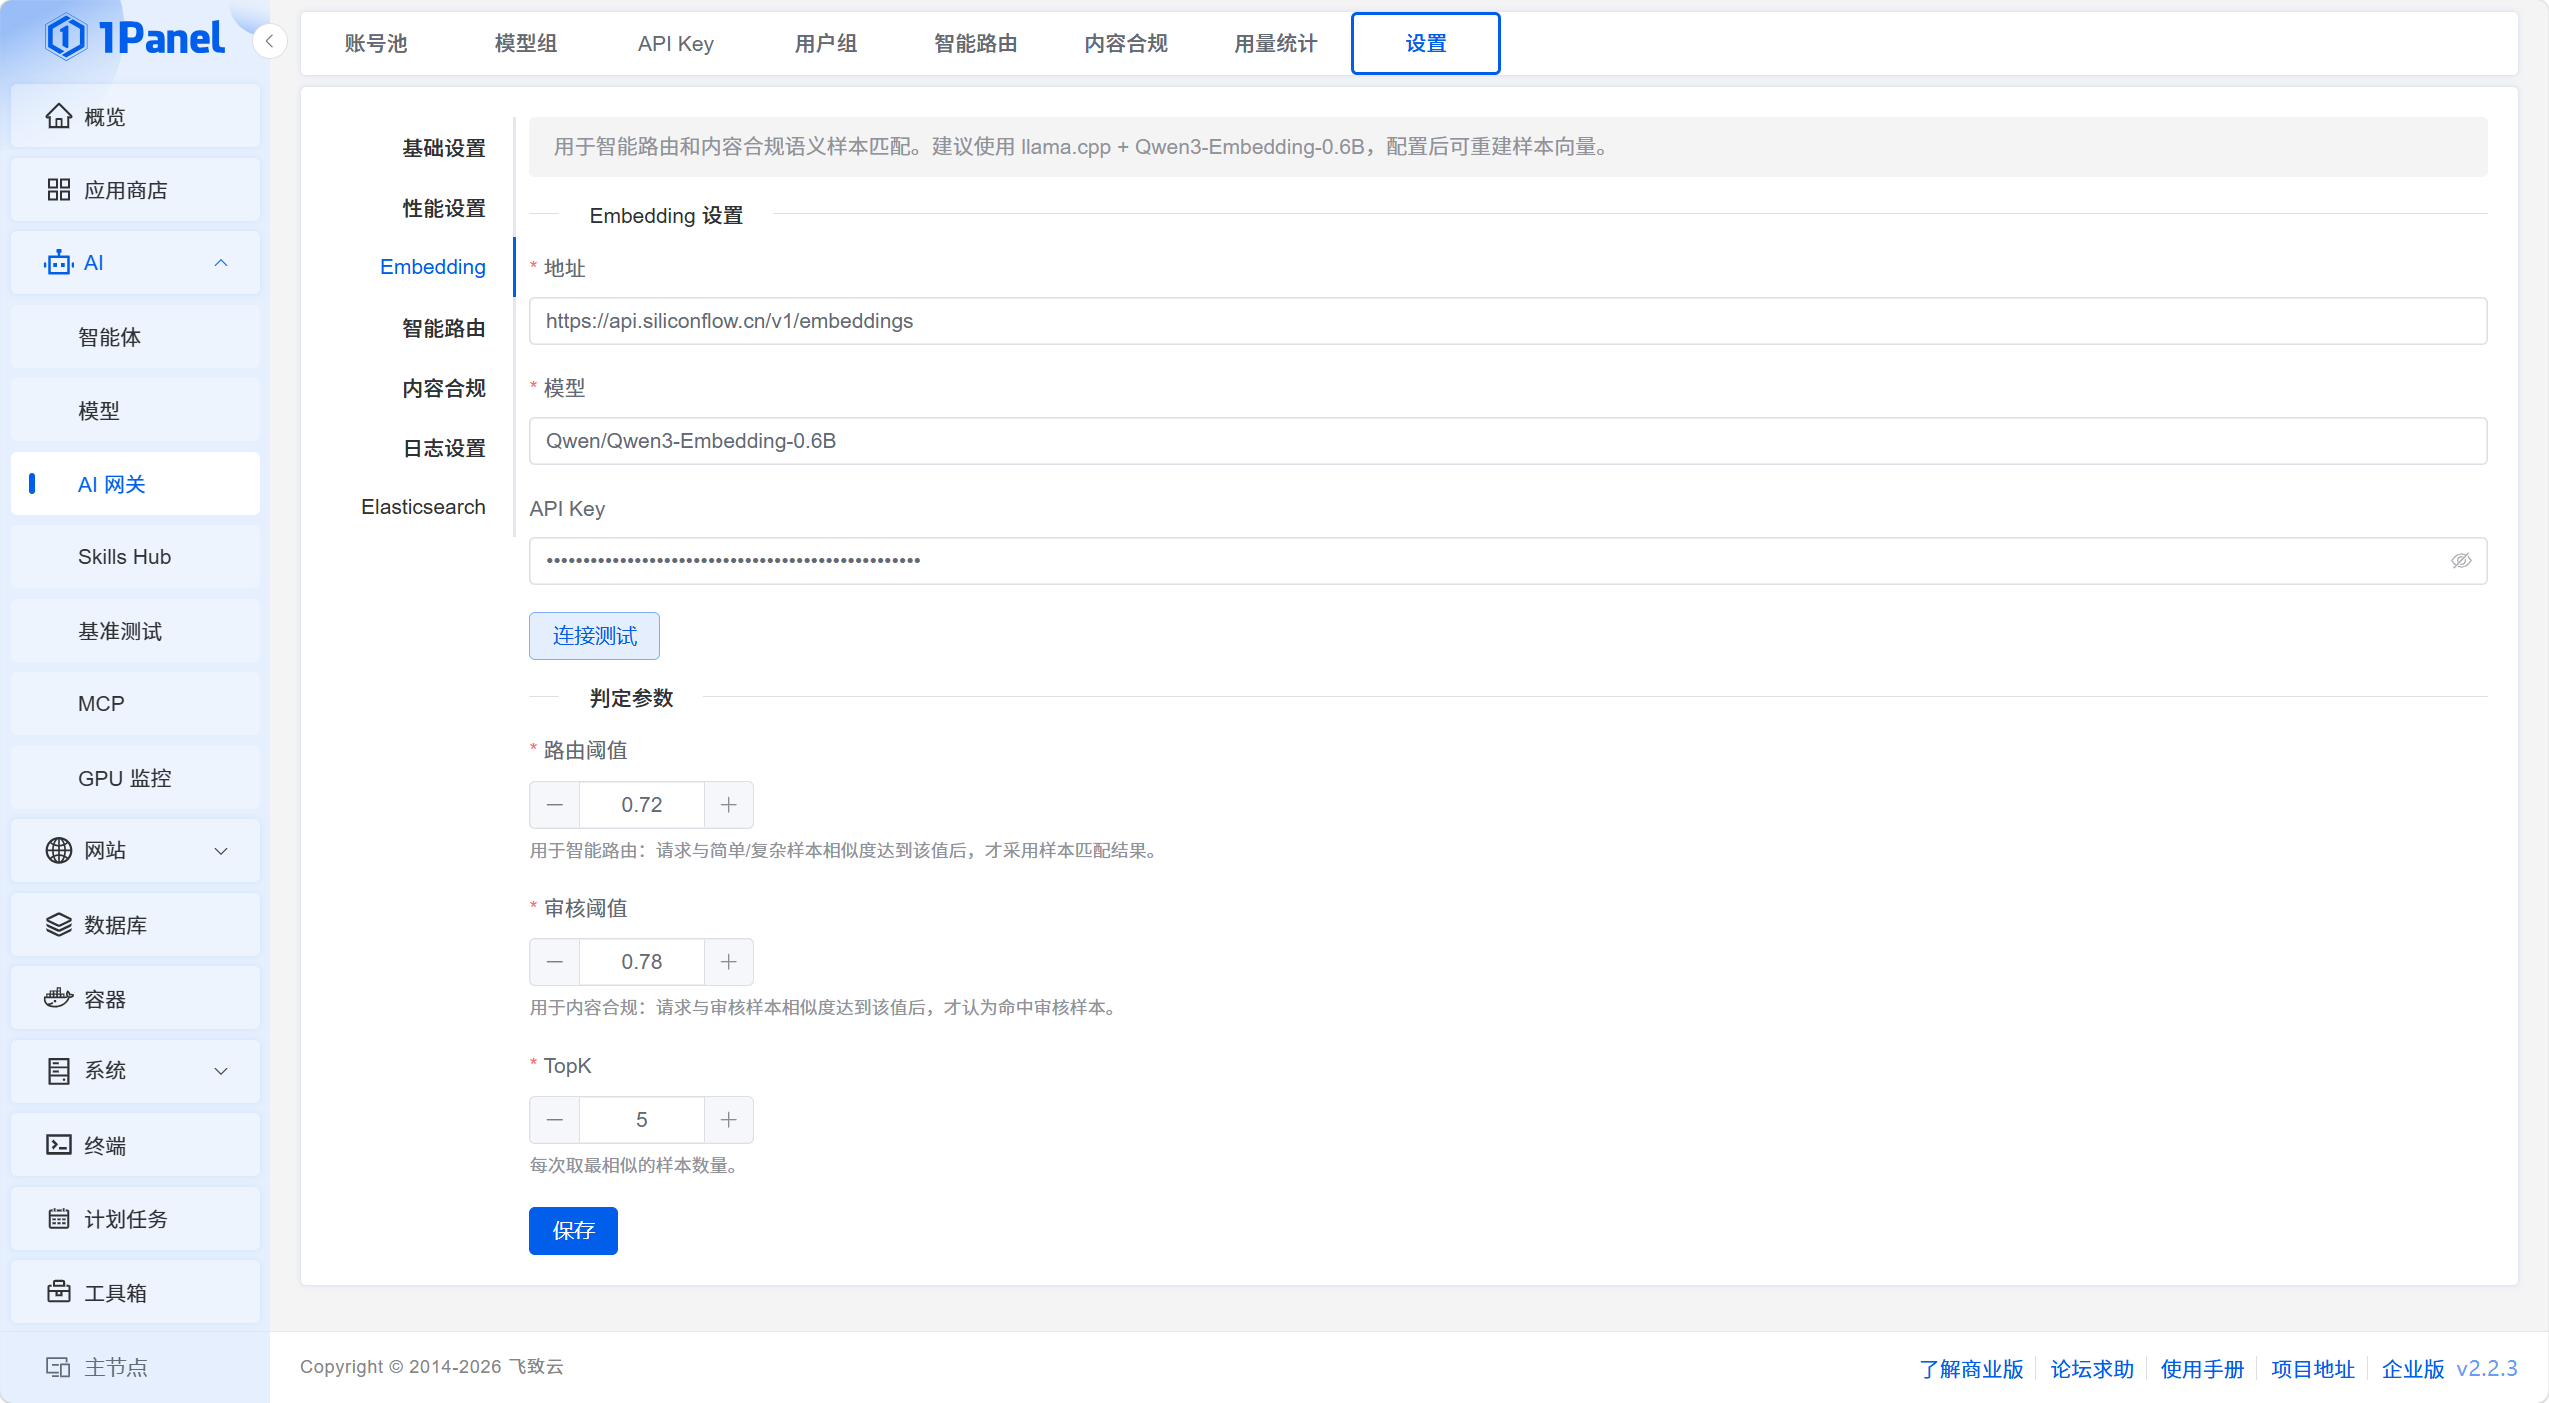Select Embedding in the settings list
The height and width of the screenshot is (1403, 2549).
pos(433,267)
